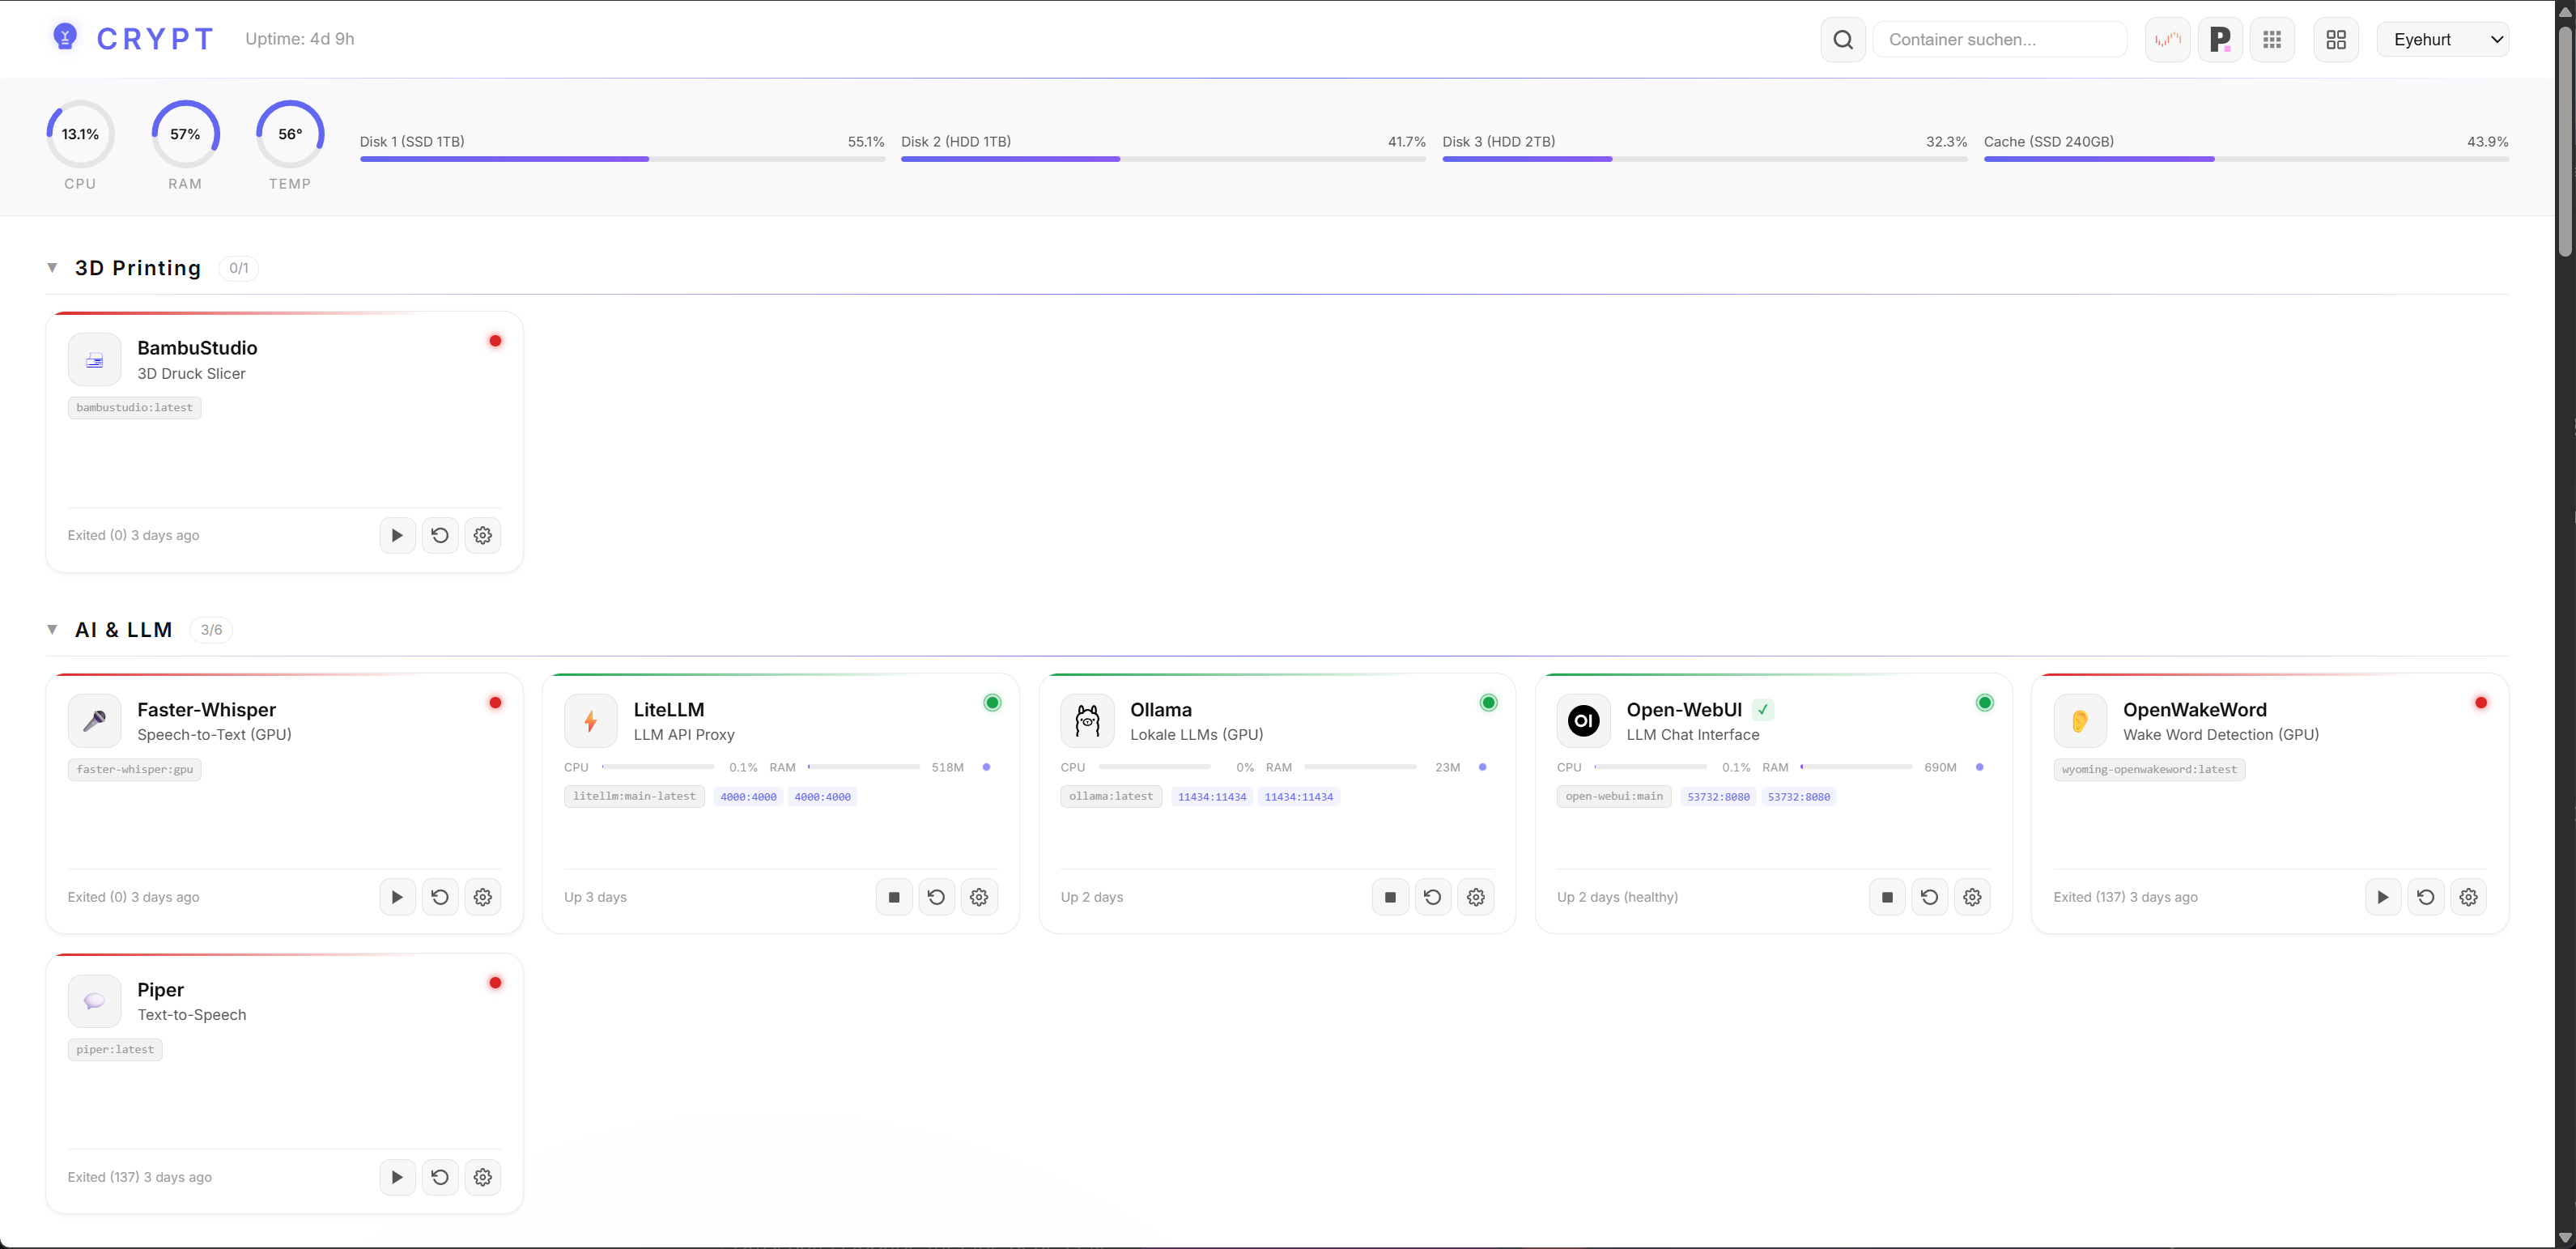Restart the BambuStudio container
Screen dimensions: 2576x1249
440,535
